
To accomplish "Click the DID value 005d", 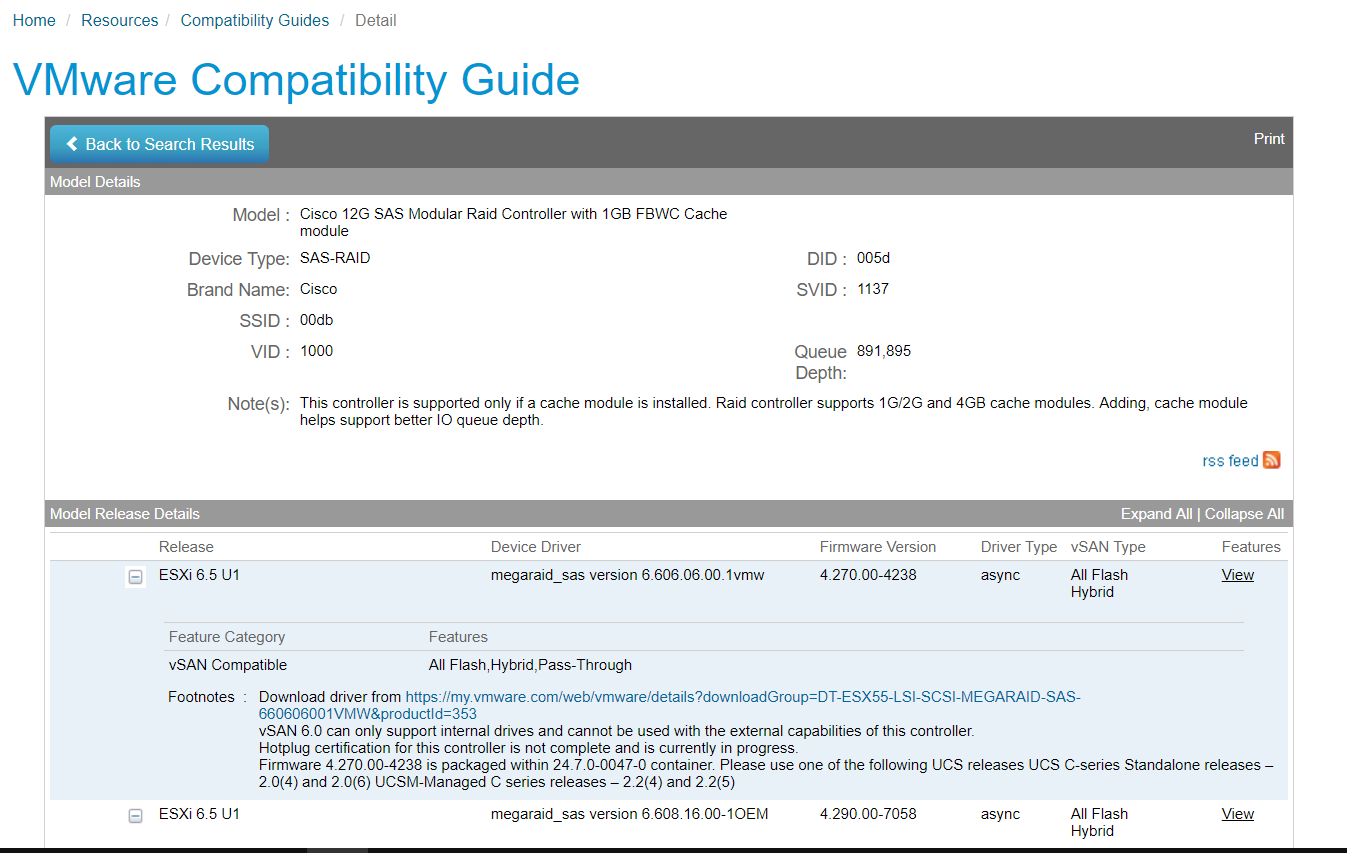I will click(873, 258).
